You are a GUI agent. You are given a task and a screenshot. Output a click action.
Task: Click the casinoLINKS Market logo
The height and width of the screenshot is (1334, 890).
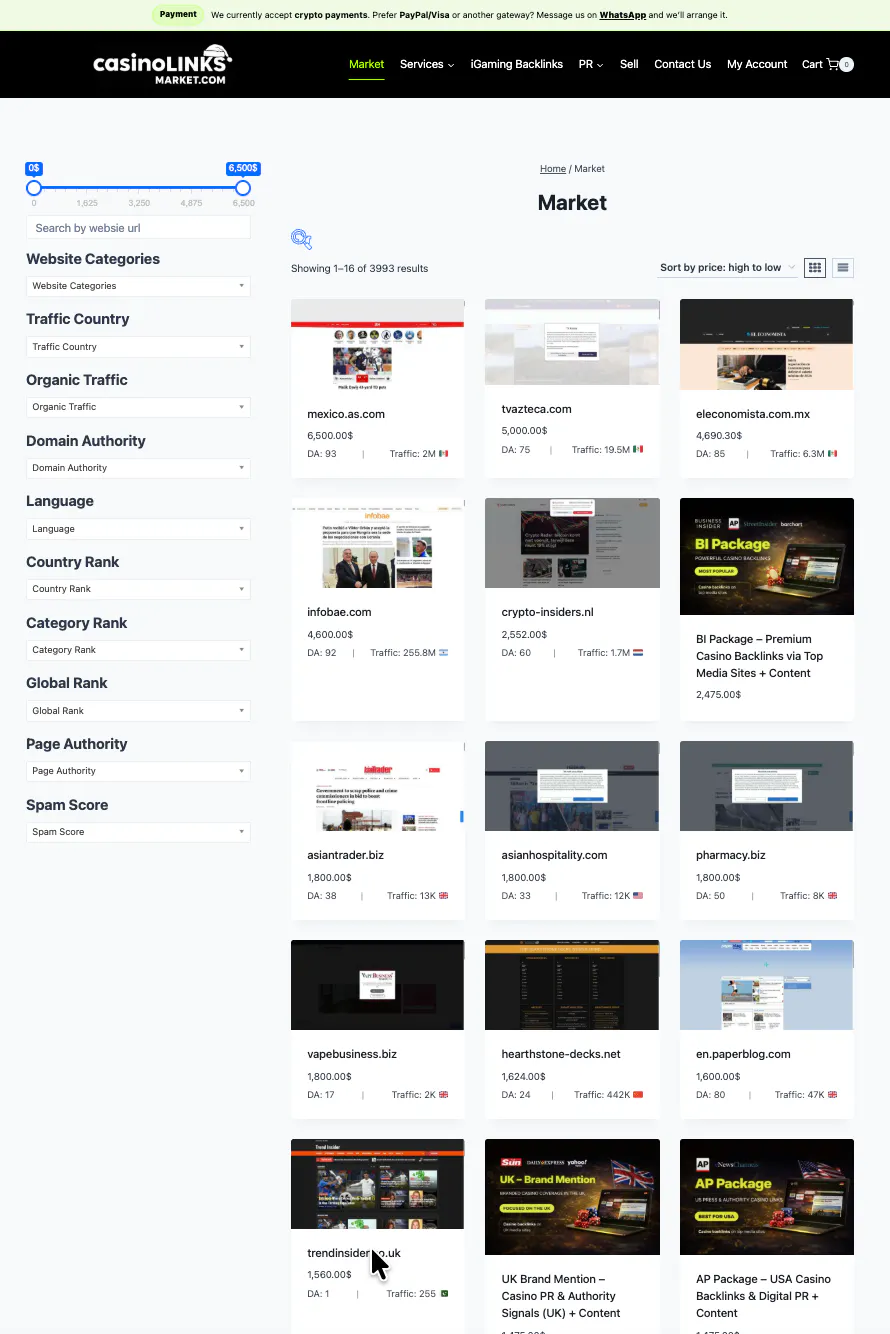tap(162, 64)
